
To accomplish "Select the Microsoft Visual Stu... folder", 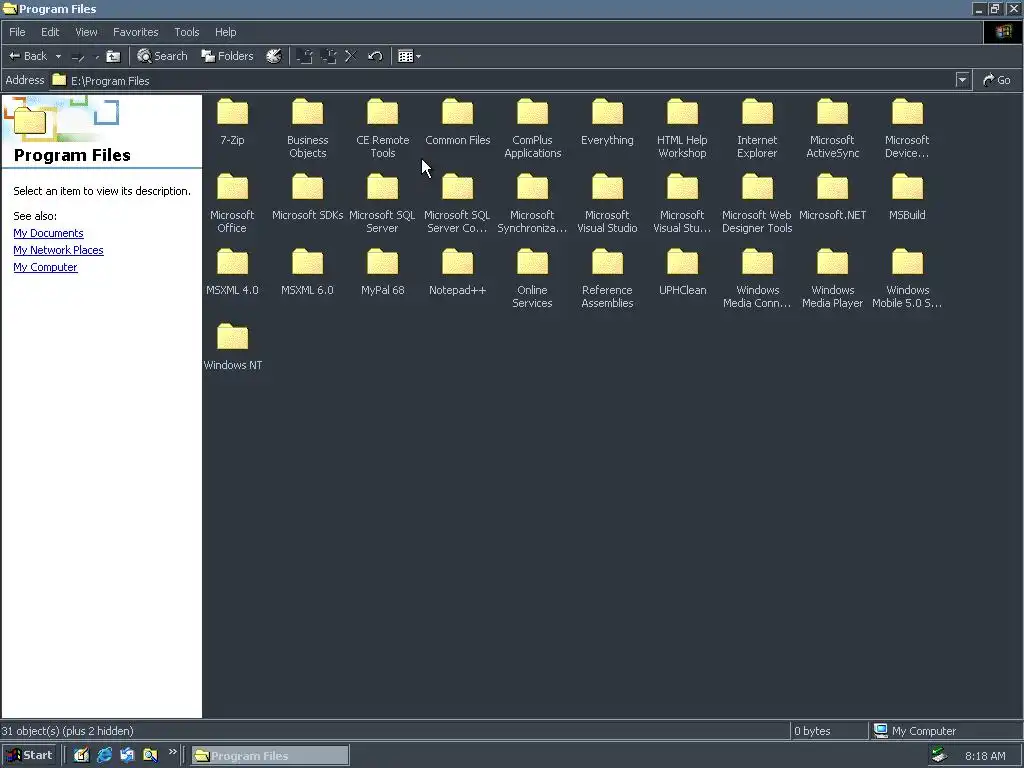I will point(682,204).
